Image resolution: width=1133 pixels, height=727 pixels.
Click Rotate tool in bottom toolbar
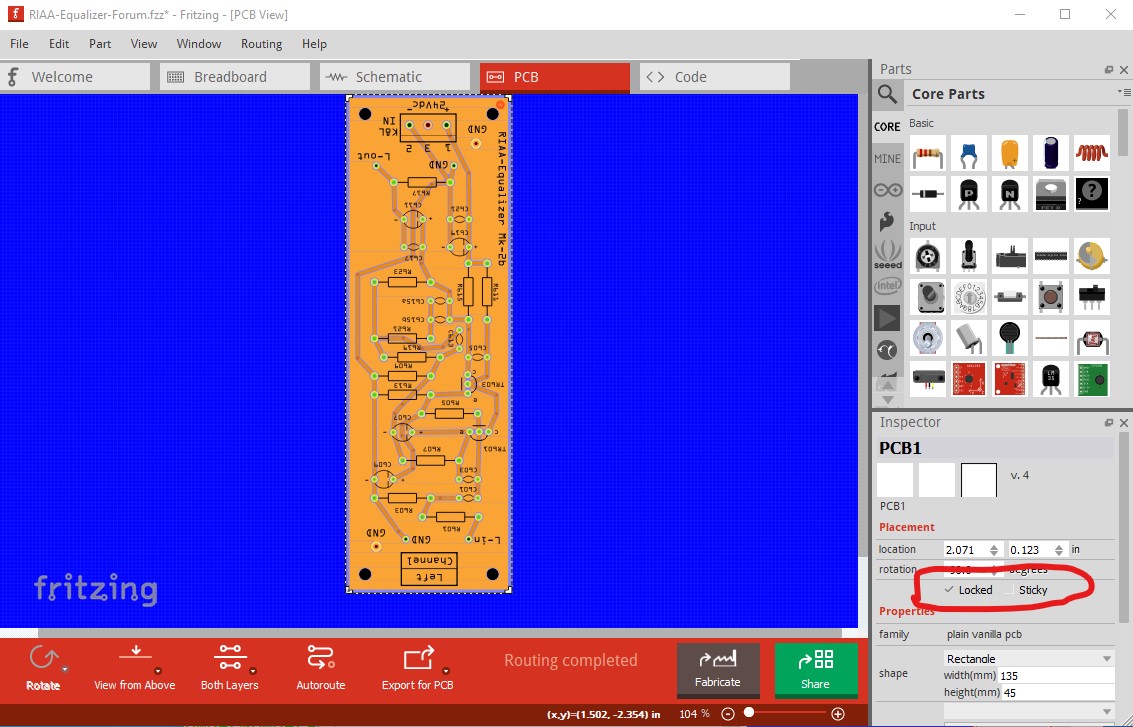43,668
